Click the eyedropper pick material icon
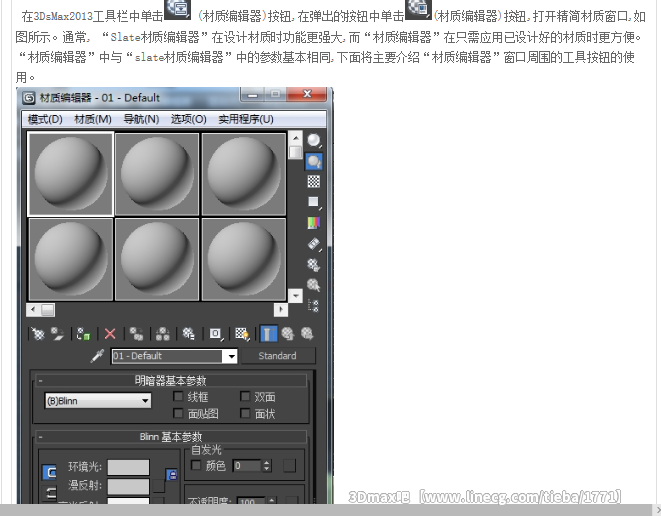 [97, 356]
